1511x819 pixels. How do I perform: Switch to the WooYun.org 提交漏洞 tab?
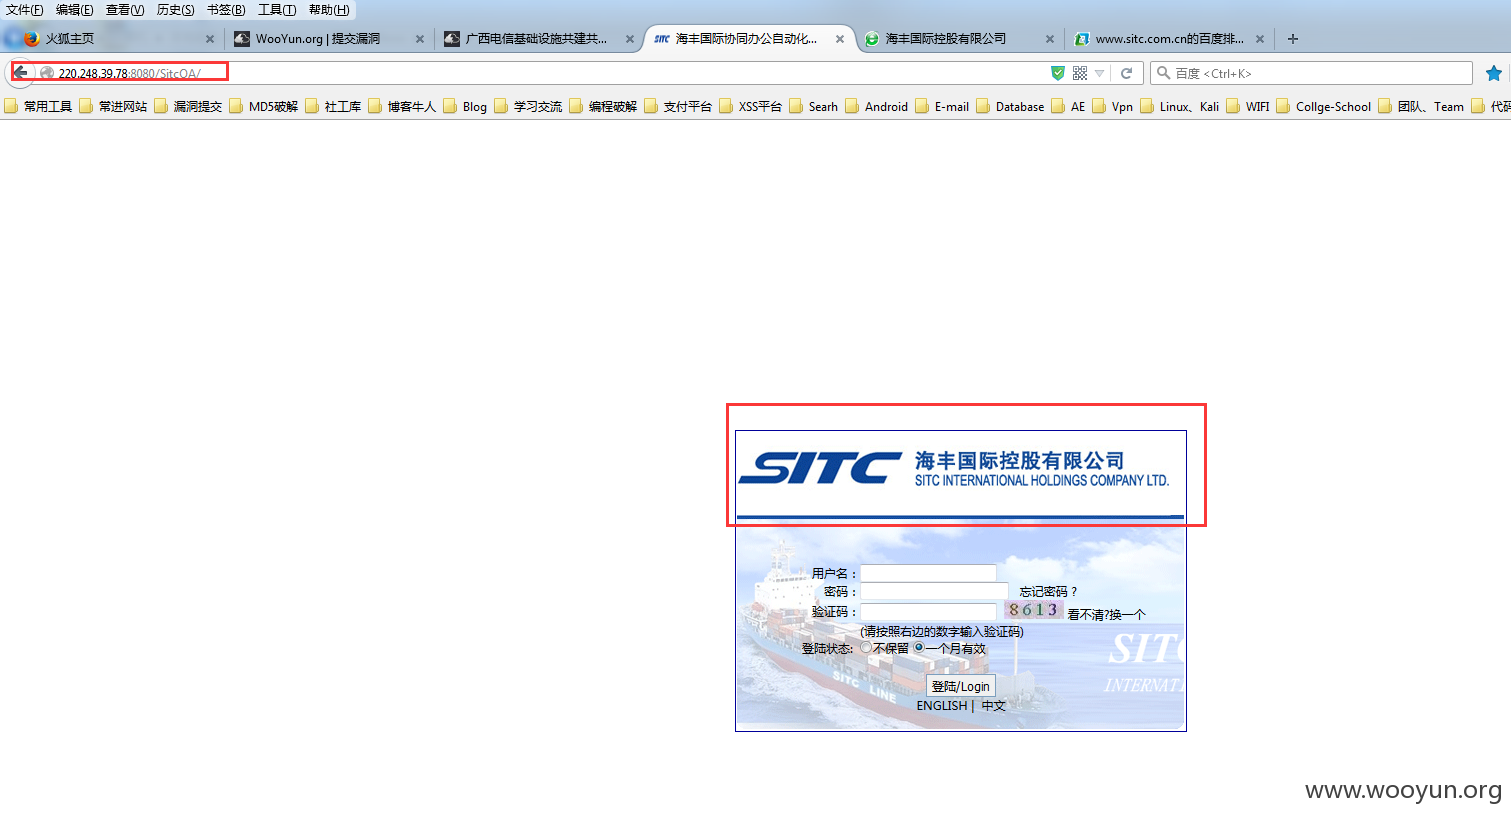[x=328, y=39]
